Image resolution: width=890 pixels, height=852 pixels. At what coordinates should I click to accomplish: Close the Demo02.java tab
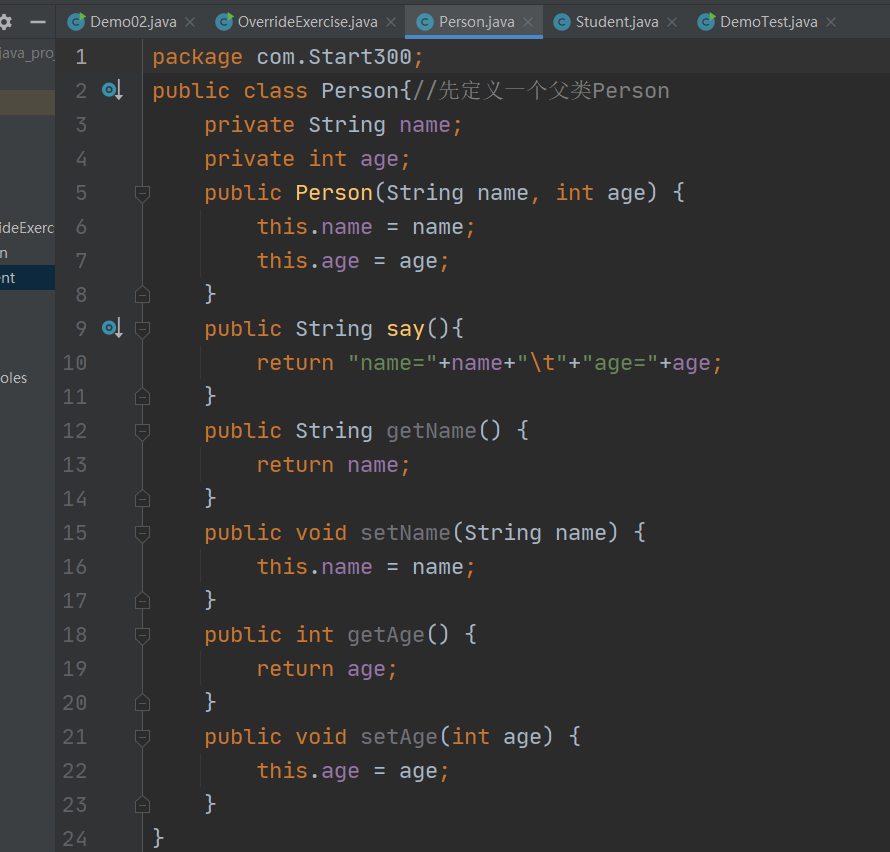pyautogui.click(x=191, y=22)
